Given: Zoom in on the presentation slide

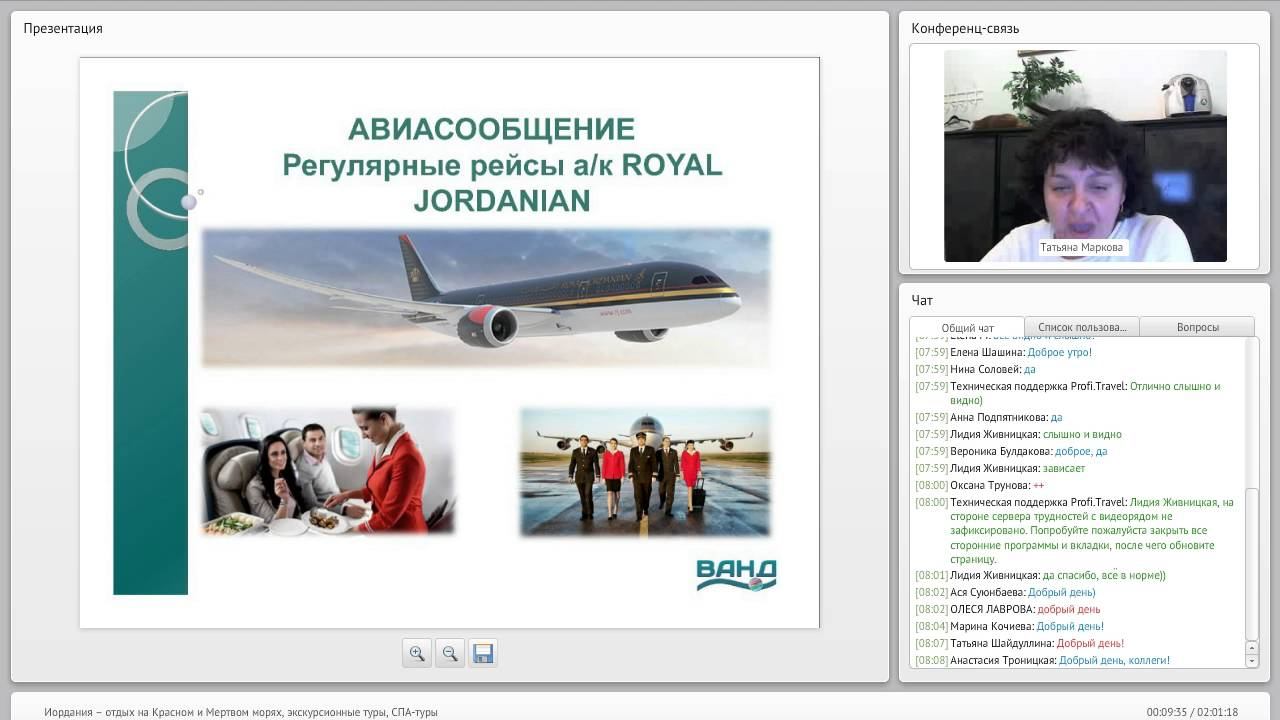Looking at the screenshot, I should point(417,653).
